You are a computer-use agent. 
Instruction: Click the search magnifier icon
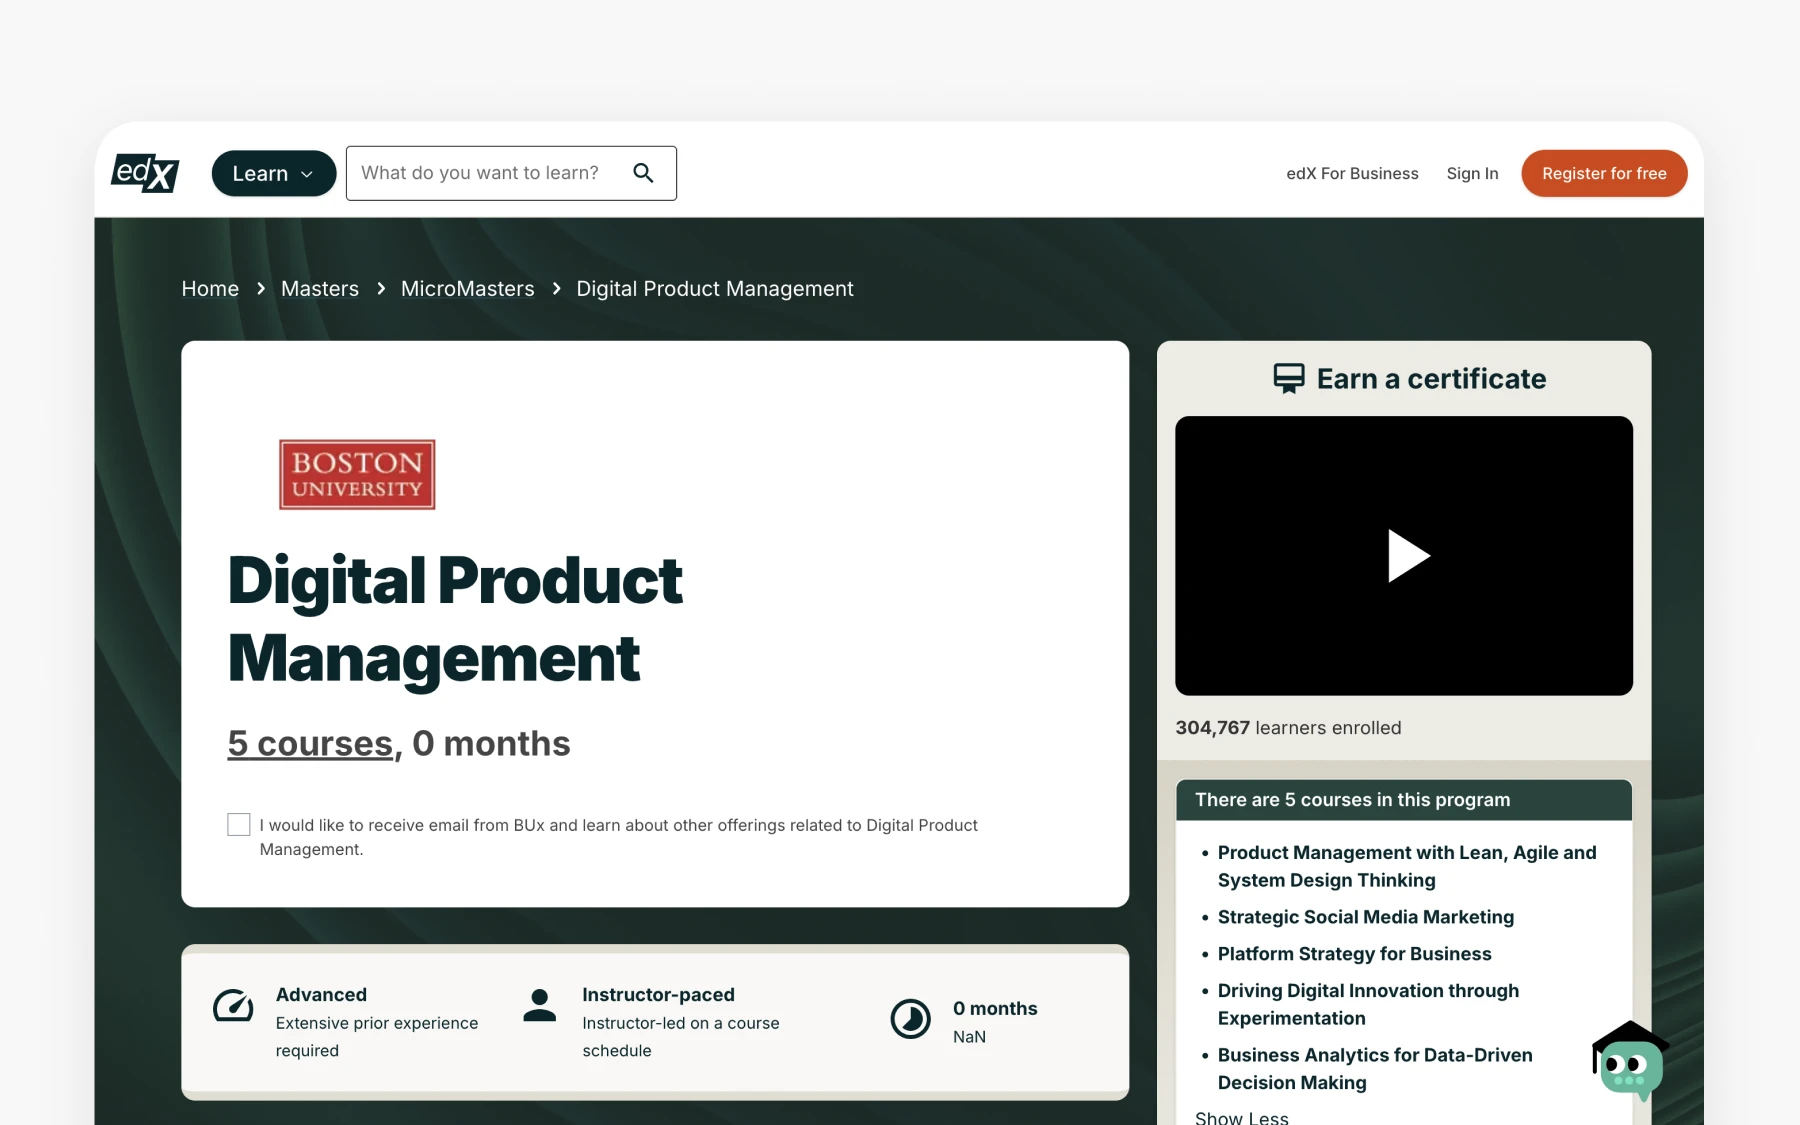point(643,173)
